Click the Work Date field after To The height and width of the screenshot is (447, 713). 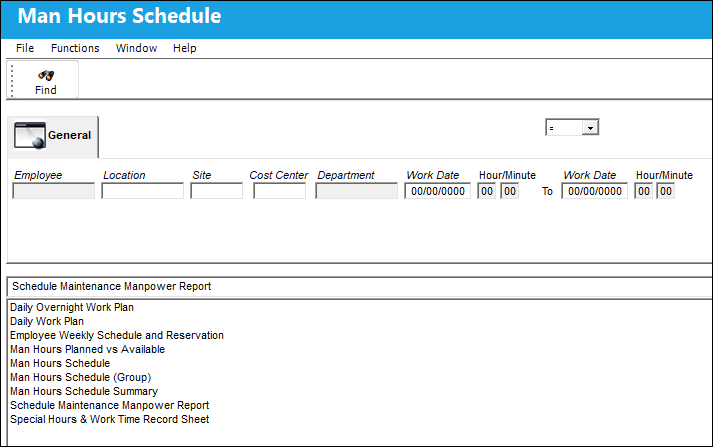point(594,191)
